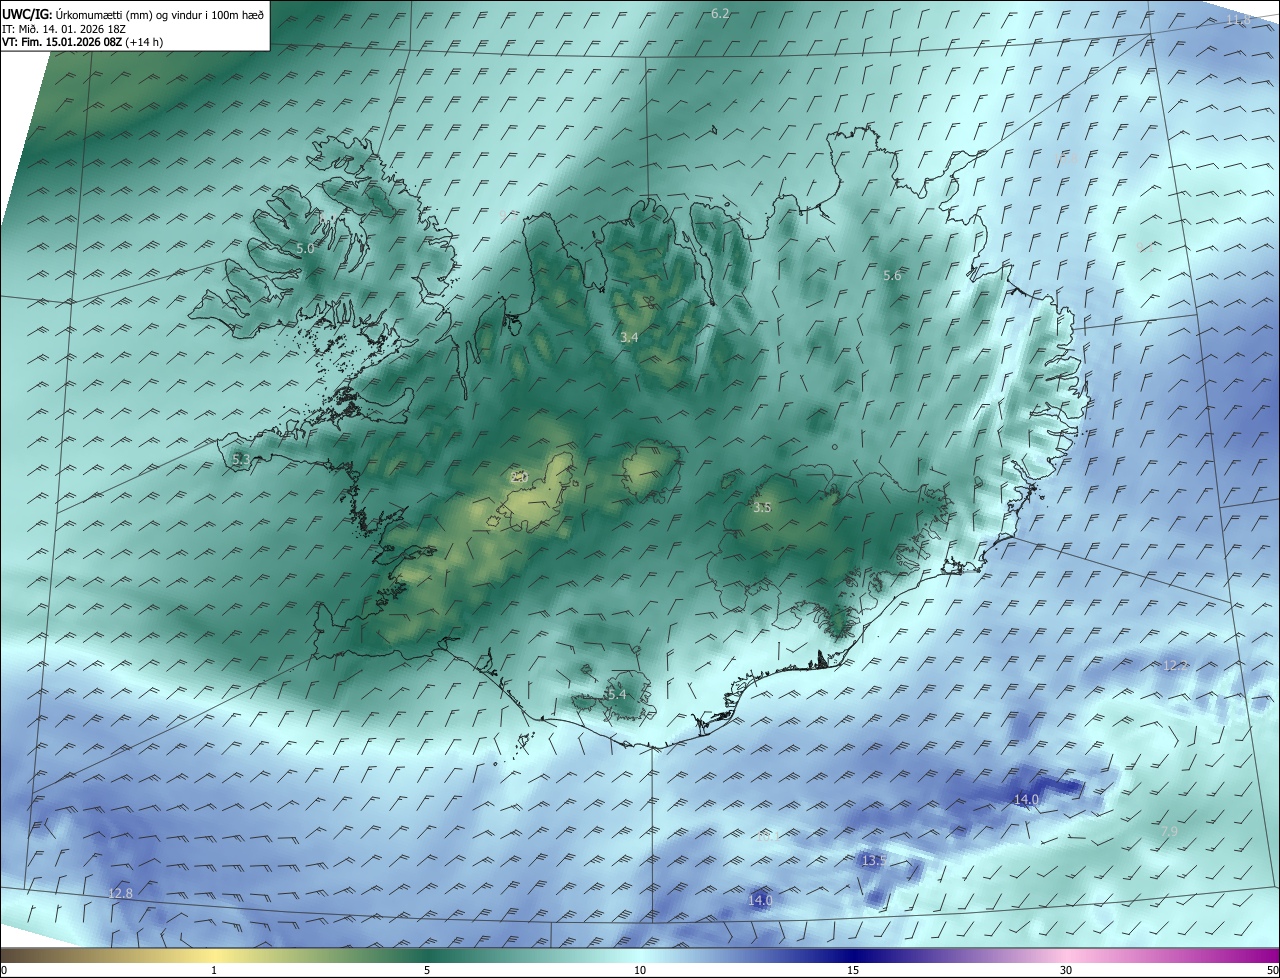Click the 5.4 value label

pyautogui.click(x=616, y=694)
